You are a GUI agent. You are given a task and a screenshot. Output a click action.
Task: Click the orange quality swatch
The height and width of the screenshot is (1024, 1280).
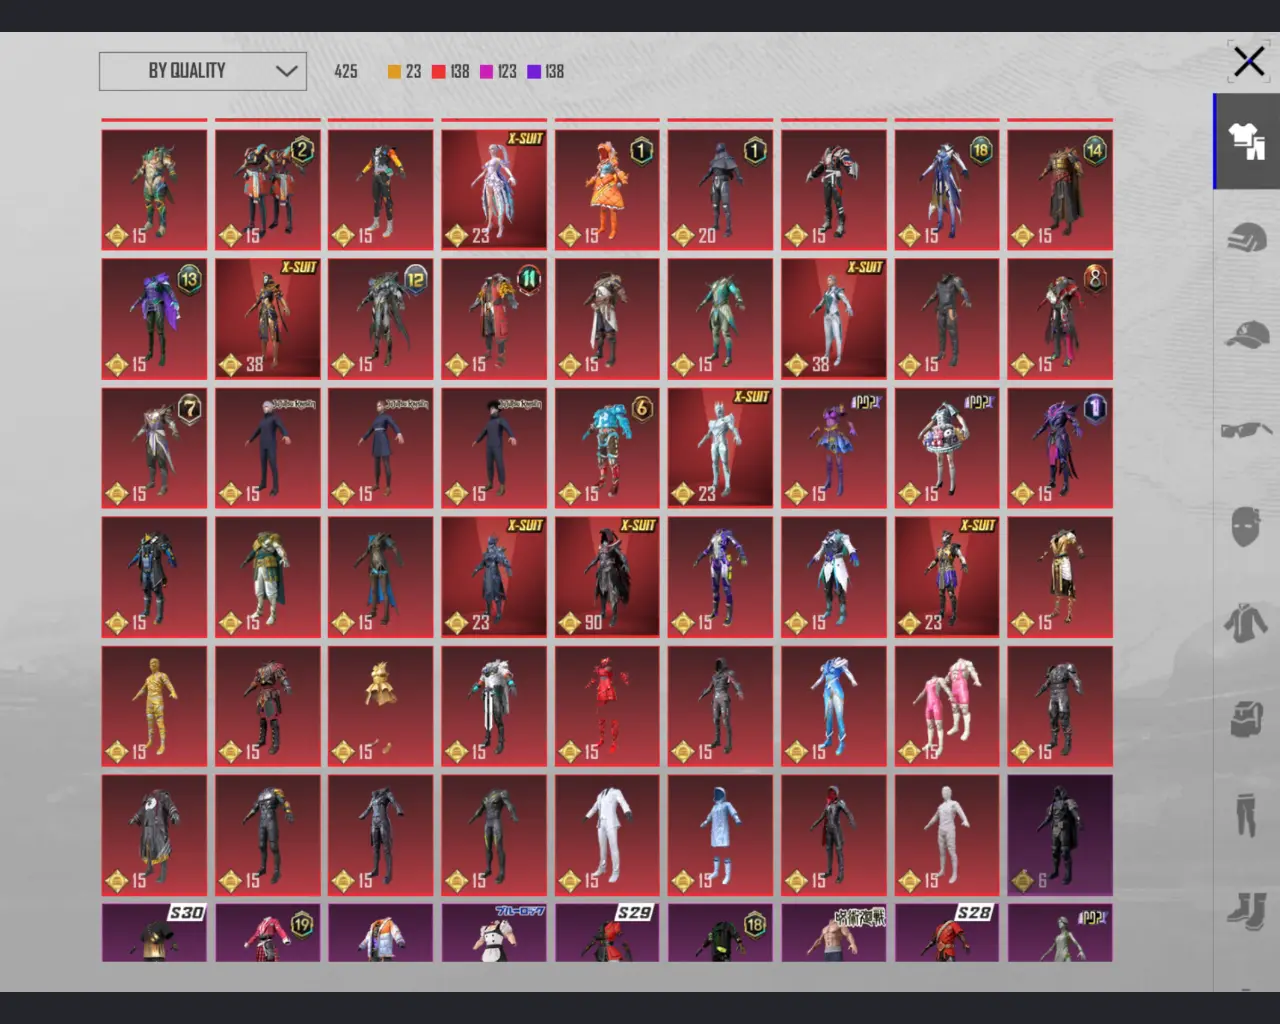click(394, 72)
